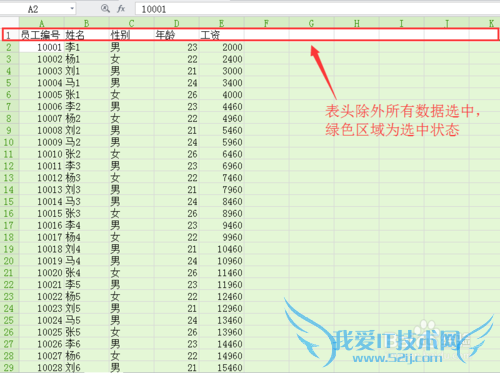Viewport: 500px width, 373px height.
Task: Click salary cell 2000
Action: (x=221, y=47)
